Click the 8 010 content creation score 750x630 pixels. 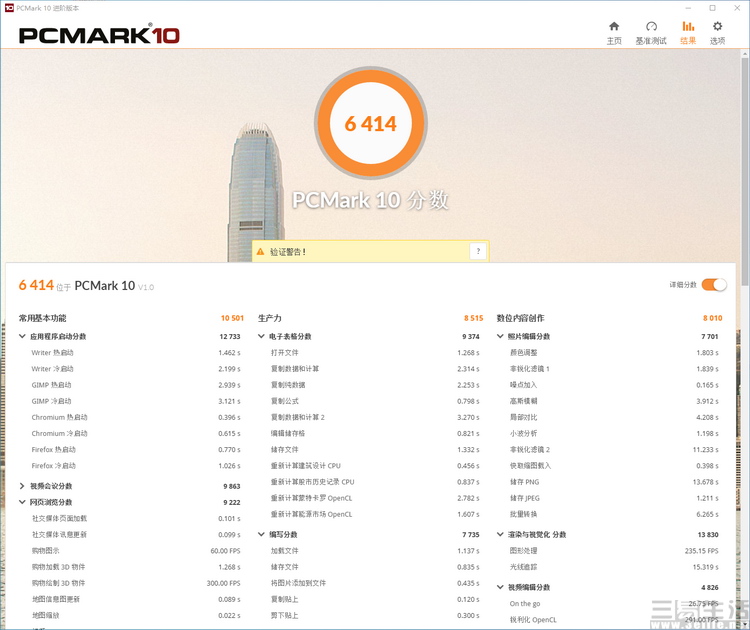(x=713, y=318)
